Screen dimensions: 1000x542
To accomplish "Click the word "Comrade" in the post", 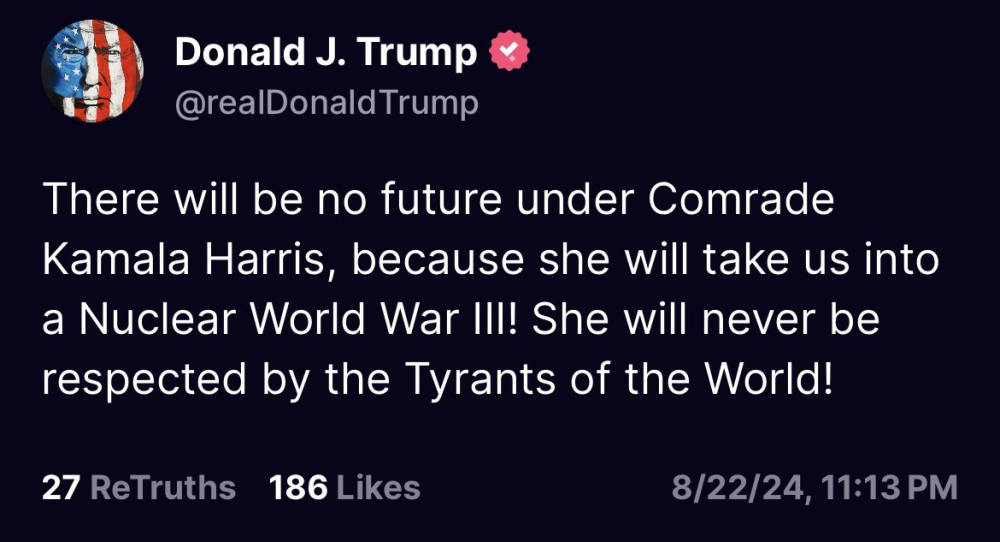I will coord(741,201).
